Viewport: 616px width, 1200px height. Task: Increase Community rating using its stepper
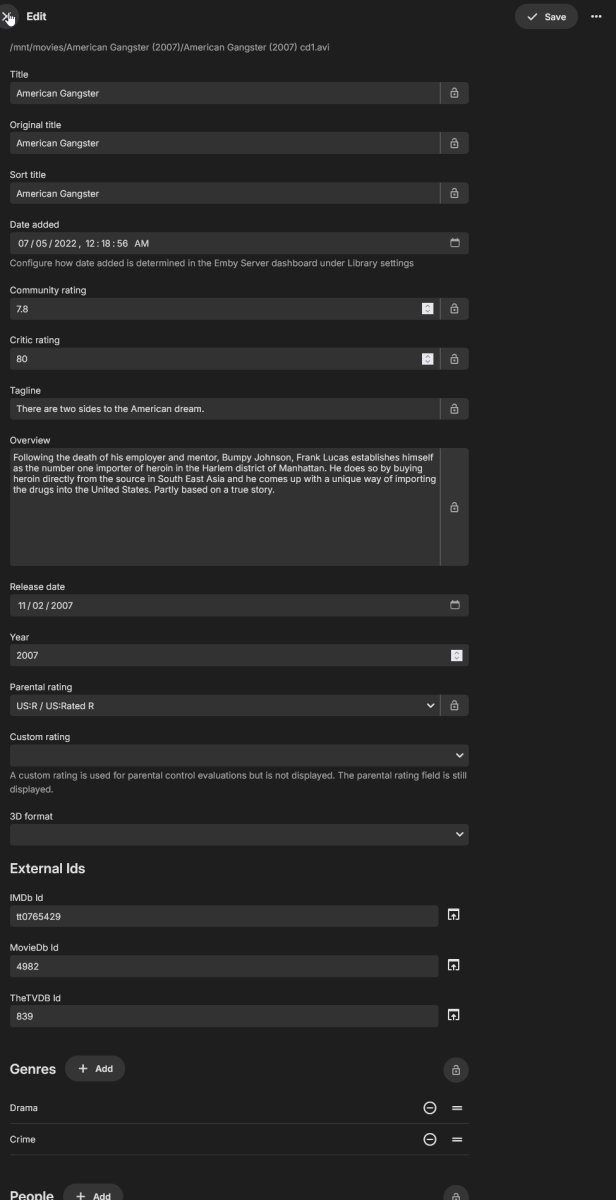(428, 305)
